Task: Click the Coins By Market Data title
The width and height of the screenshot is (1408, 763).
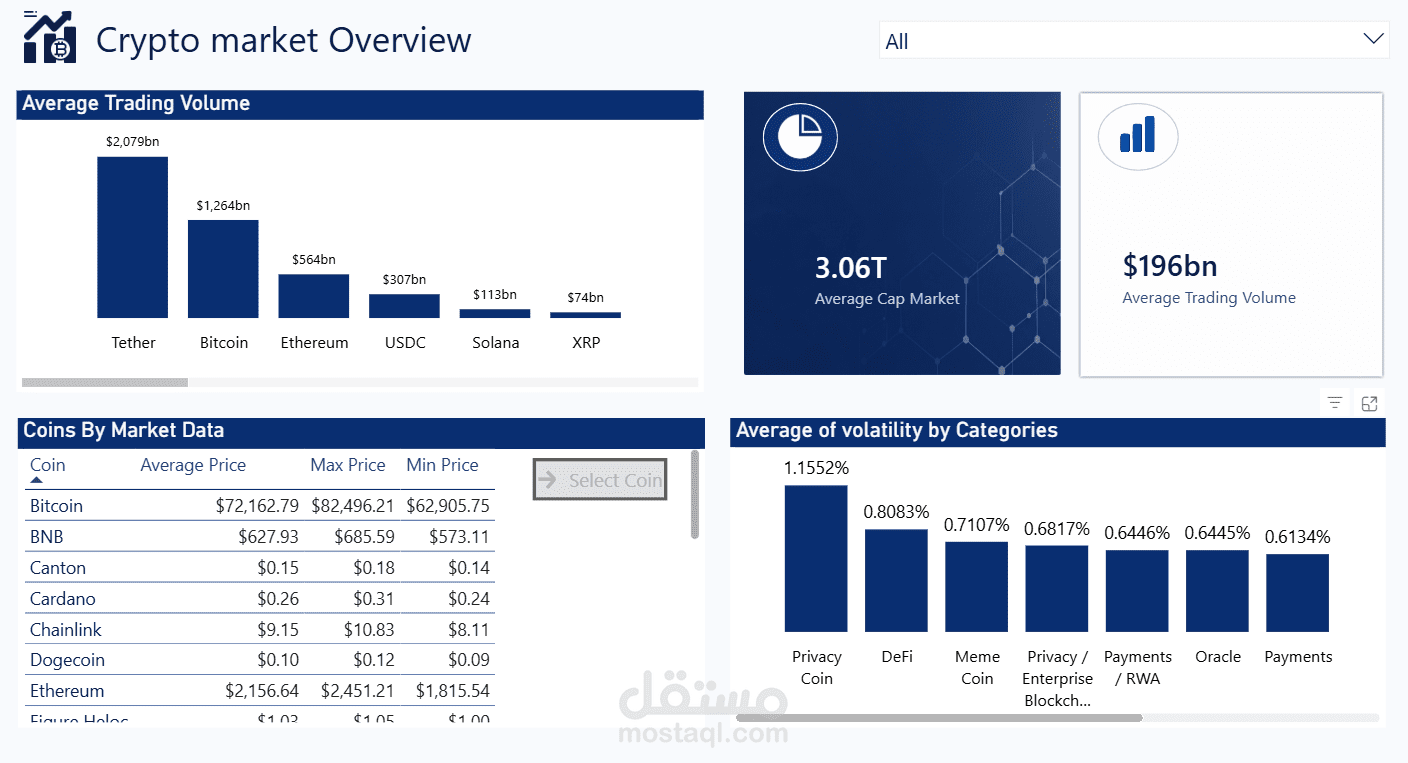Action: [123, 431]
